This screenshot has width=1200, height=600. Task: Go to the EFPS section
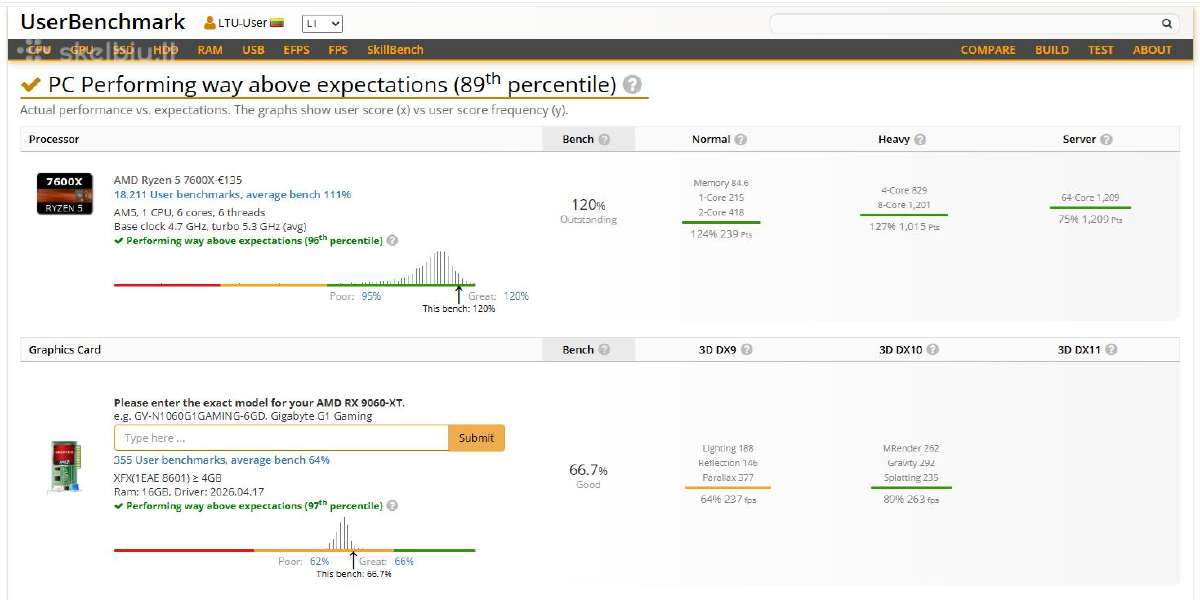pyautogui.click(x=297, y=50)
